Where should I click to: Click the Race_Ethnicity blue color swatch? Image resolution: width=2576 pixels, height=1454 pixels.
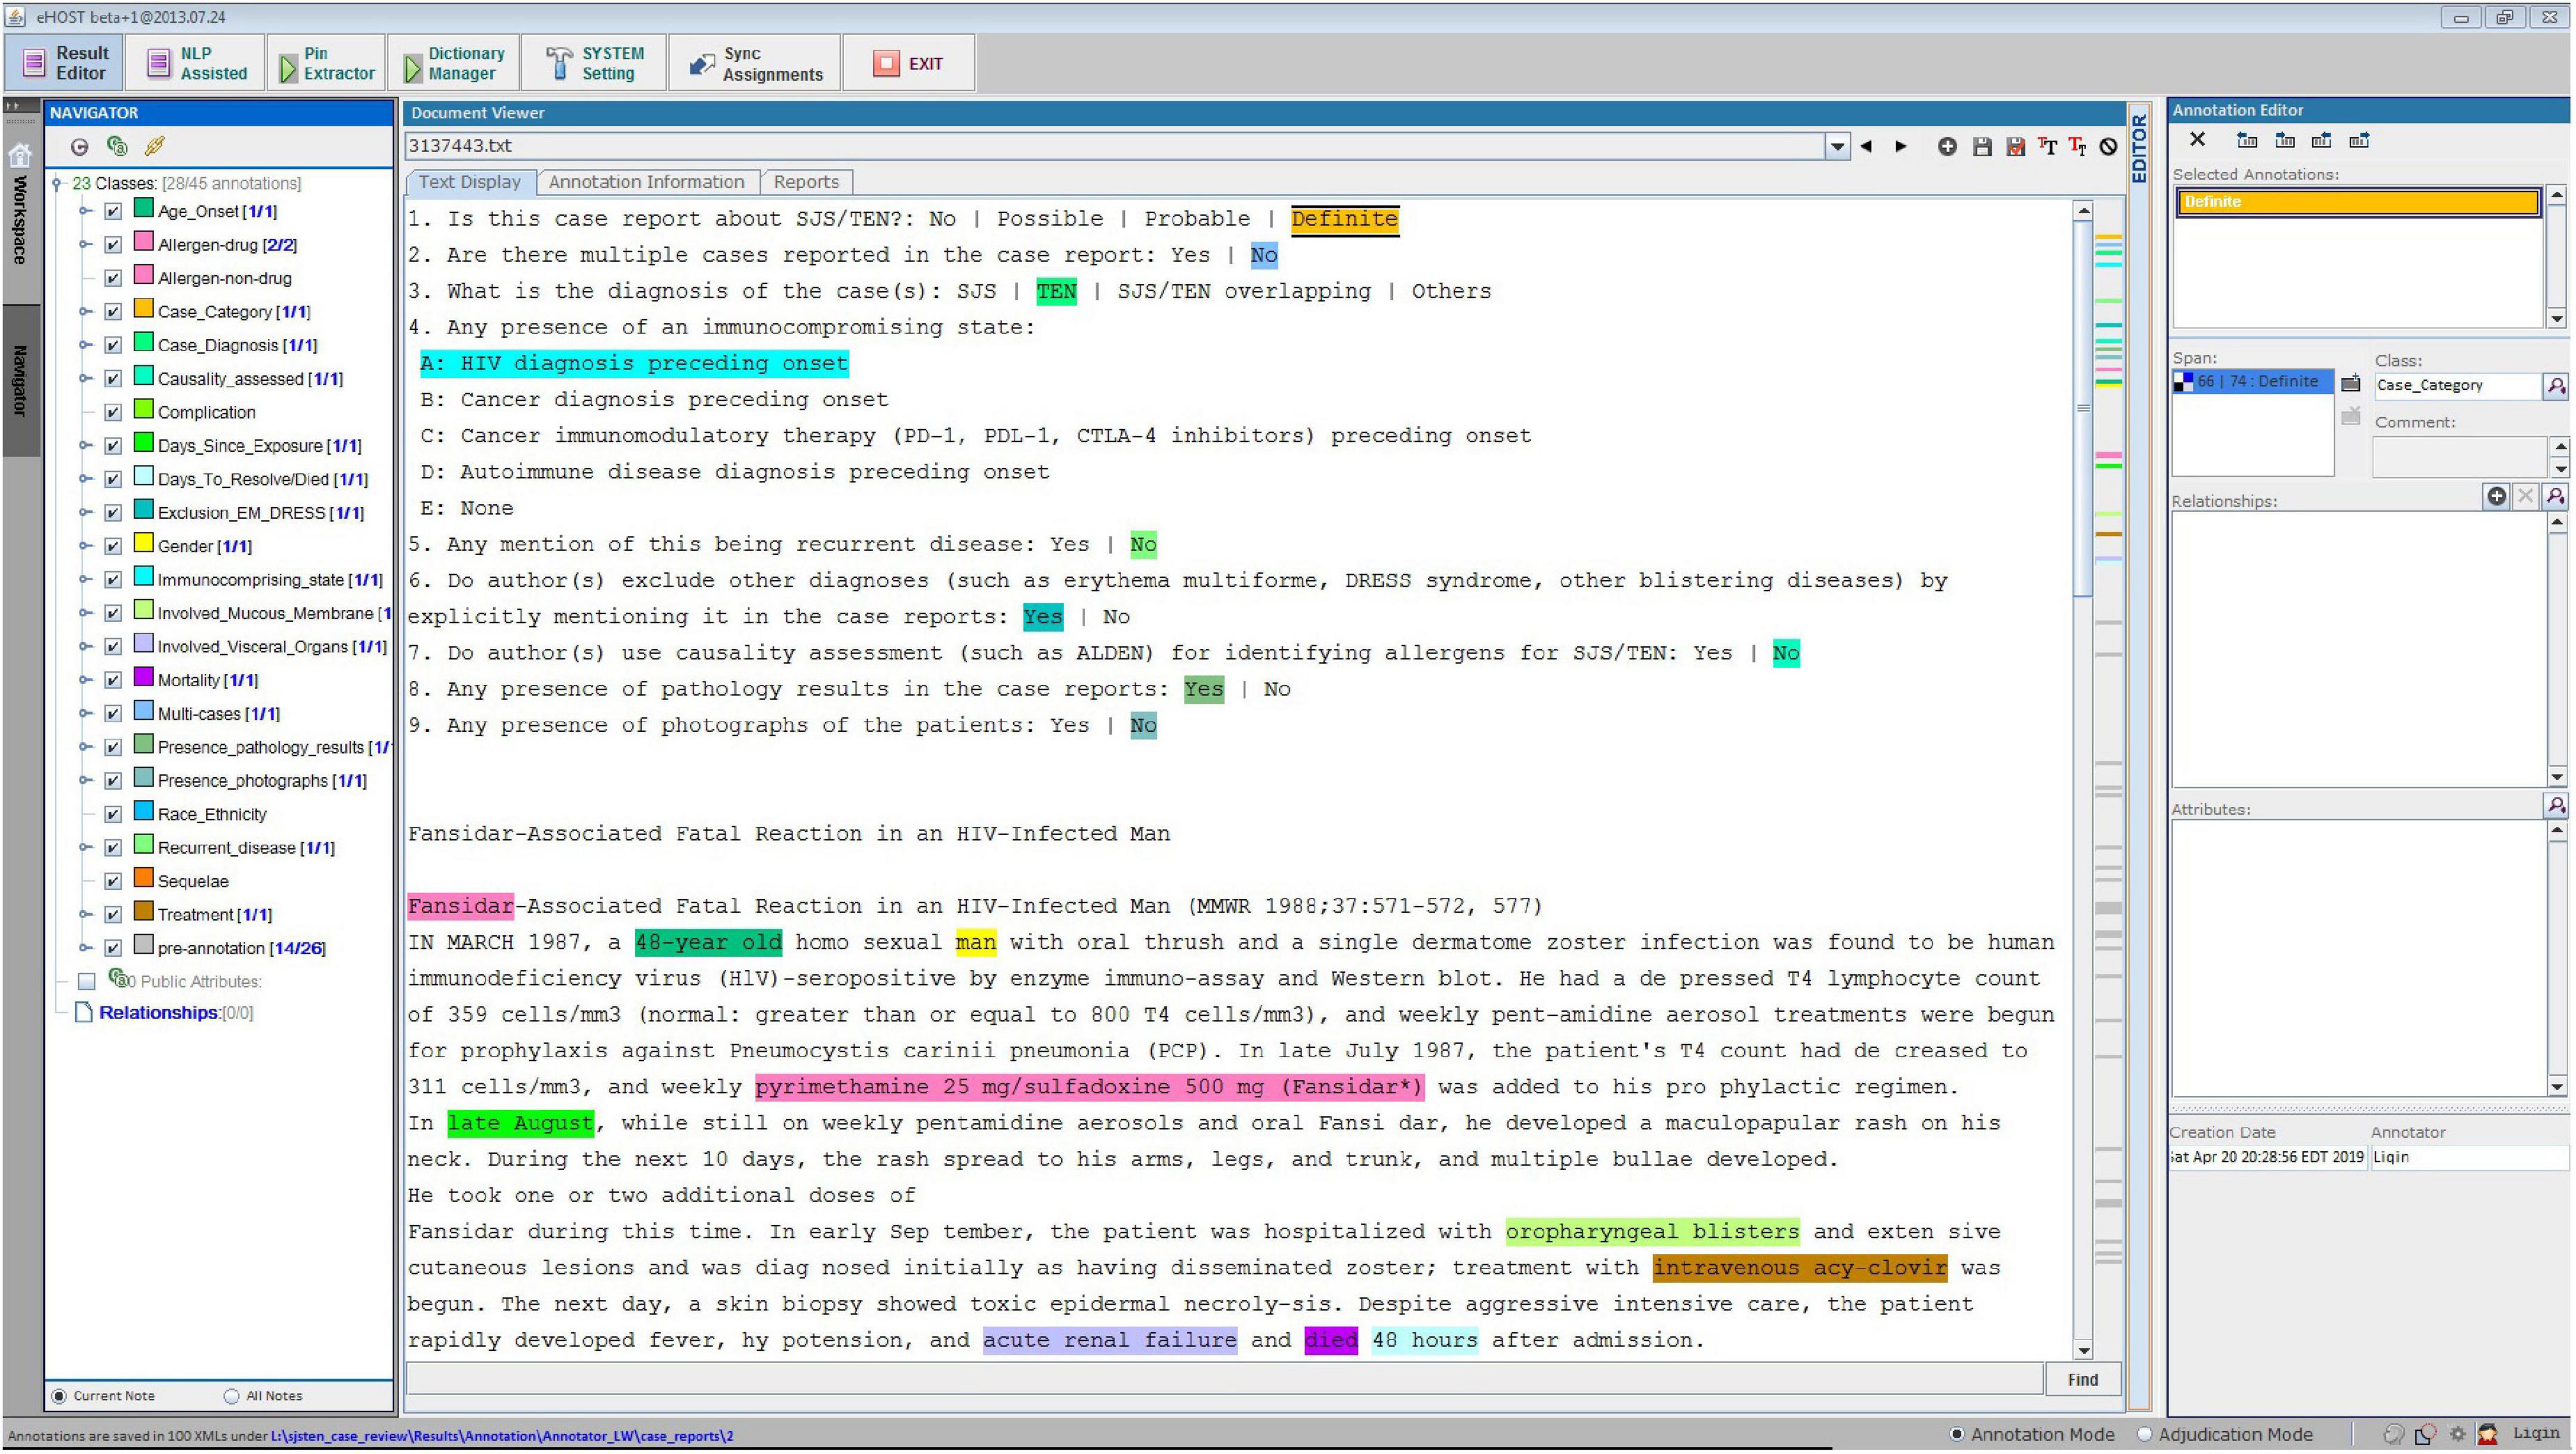point(143,811)
